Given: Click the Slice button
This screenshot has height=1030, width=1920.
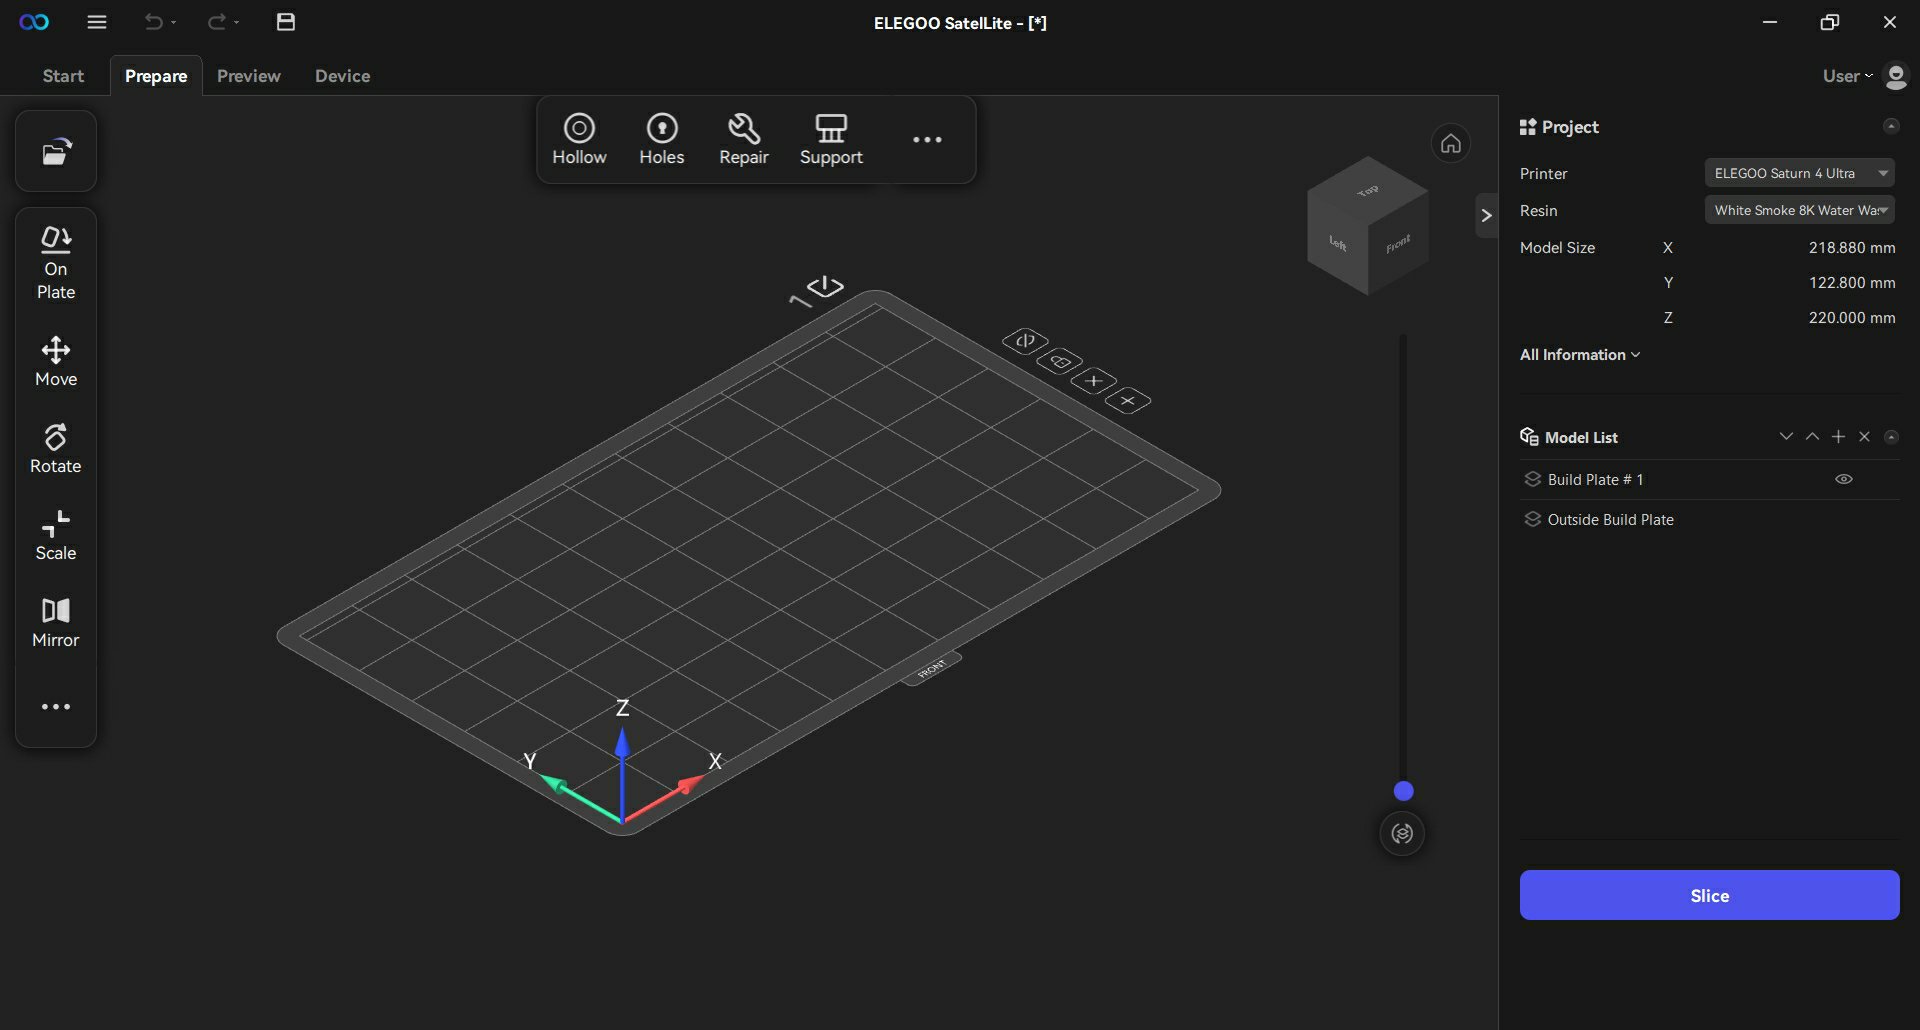Looking at the screenshot, I should coord(1709,895).
